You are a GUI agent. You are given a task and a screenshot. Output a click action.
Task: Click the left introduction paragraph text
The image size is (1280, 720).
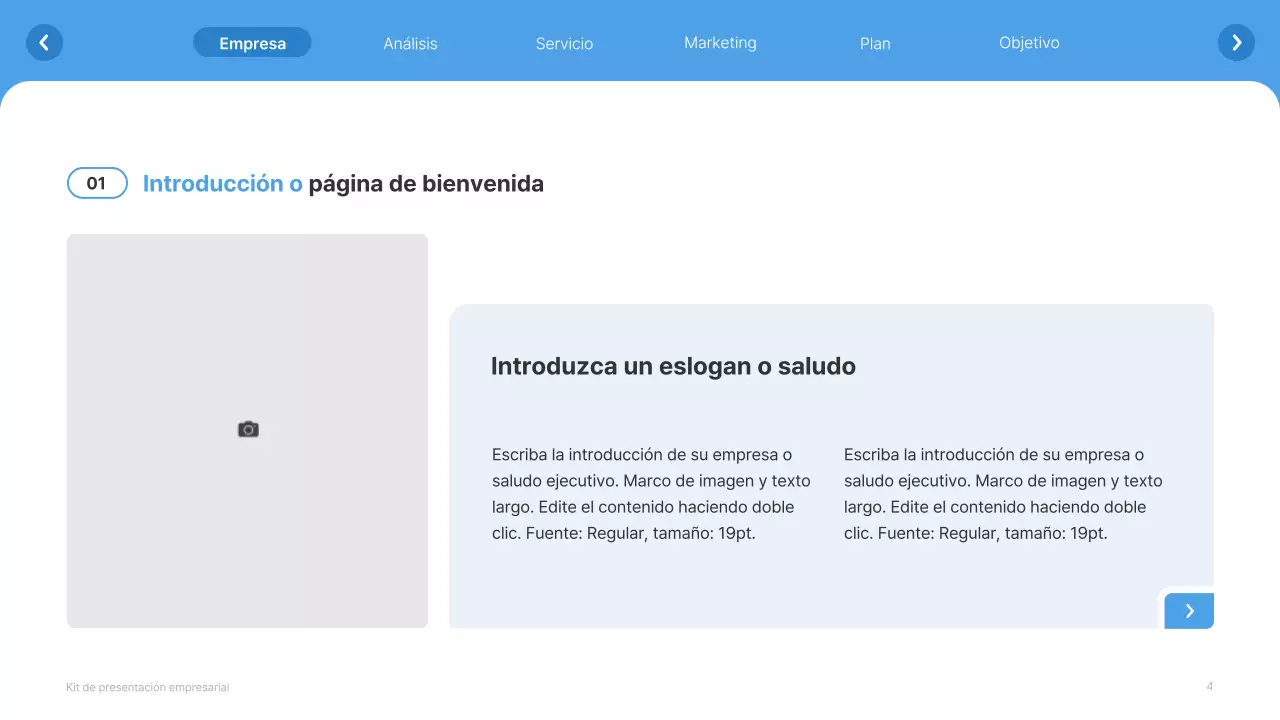pos(651,493)
